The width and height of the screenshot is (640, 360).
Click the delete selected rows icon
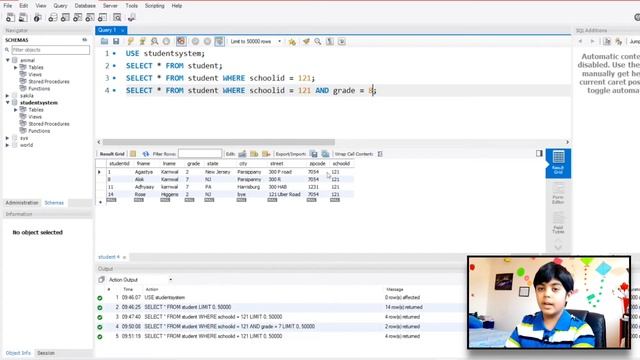click(266, 154)
